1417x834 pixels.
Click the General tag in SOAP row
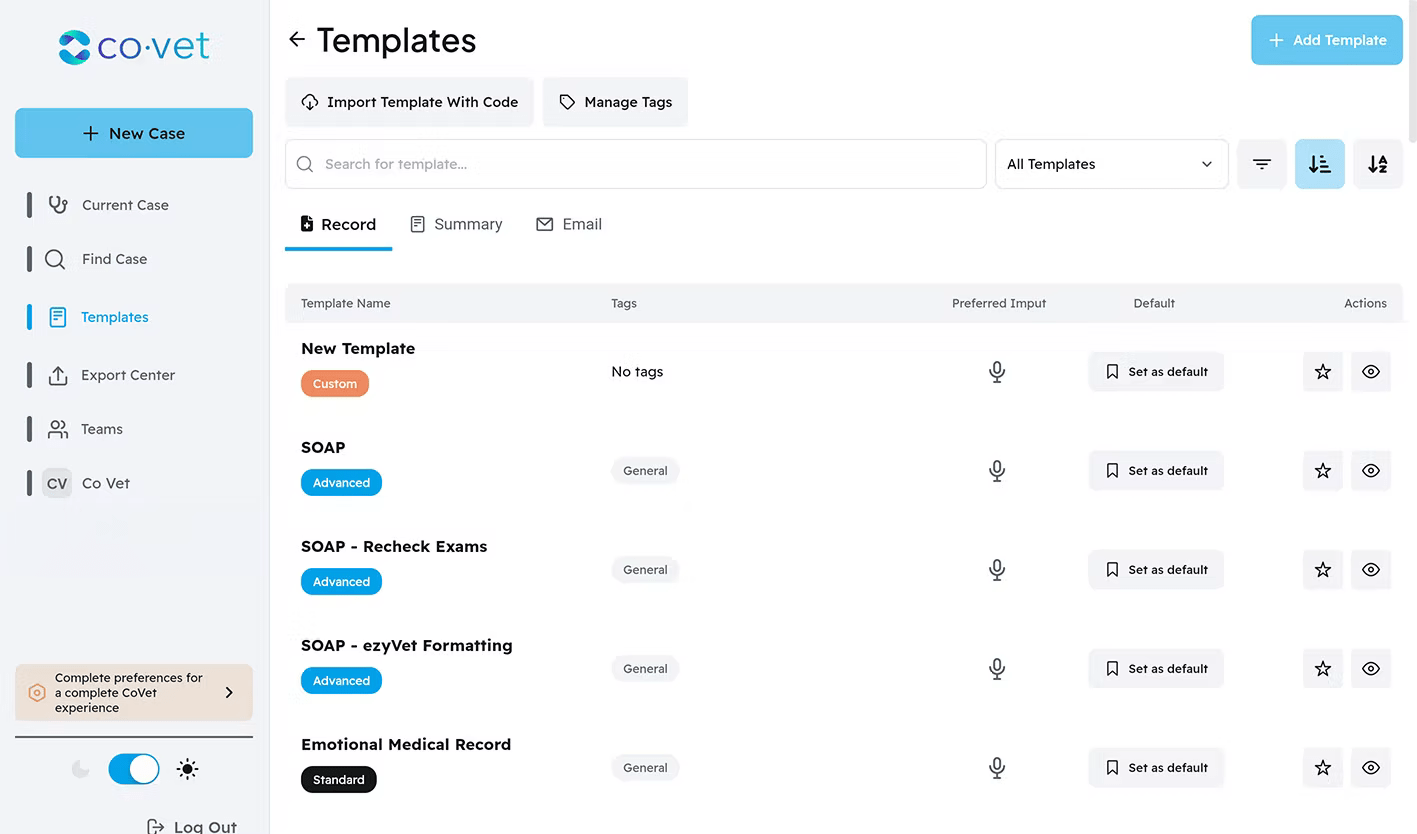pos(645,471)
